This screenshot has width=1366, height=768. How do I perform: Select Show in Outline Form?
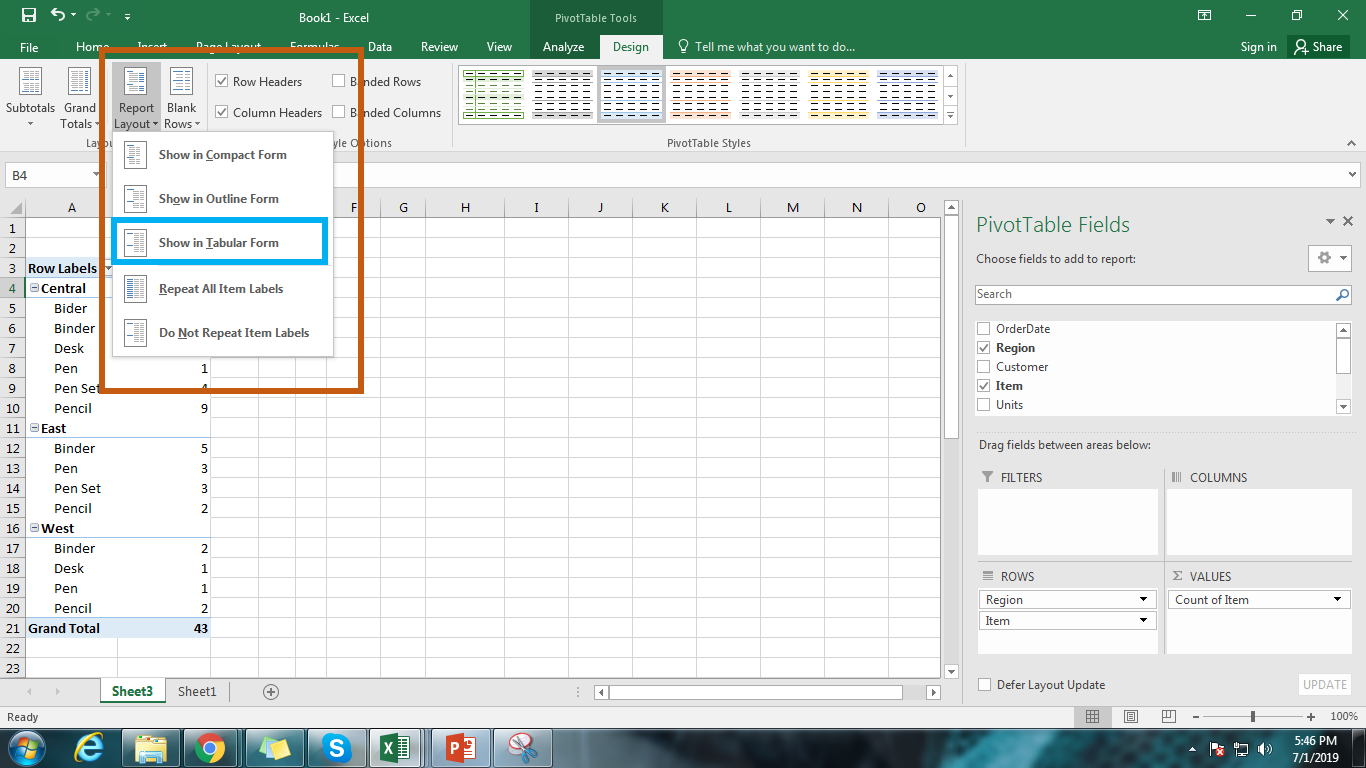tap(219, 199)
